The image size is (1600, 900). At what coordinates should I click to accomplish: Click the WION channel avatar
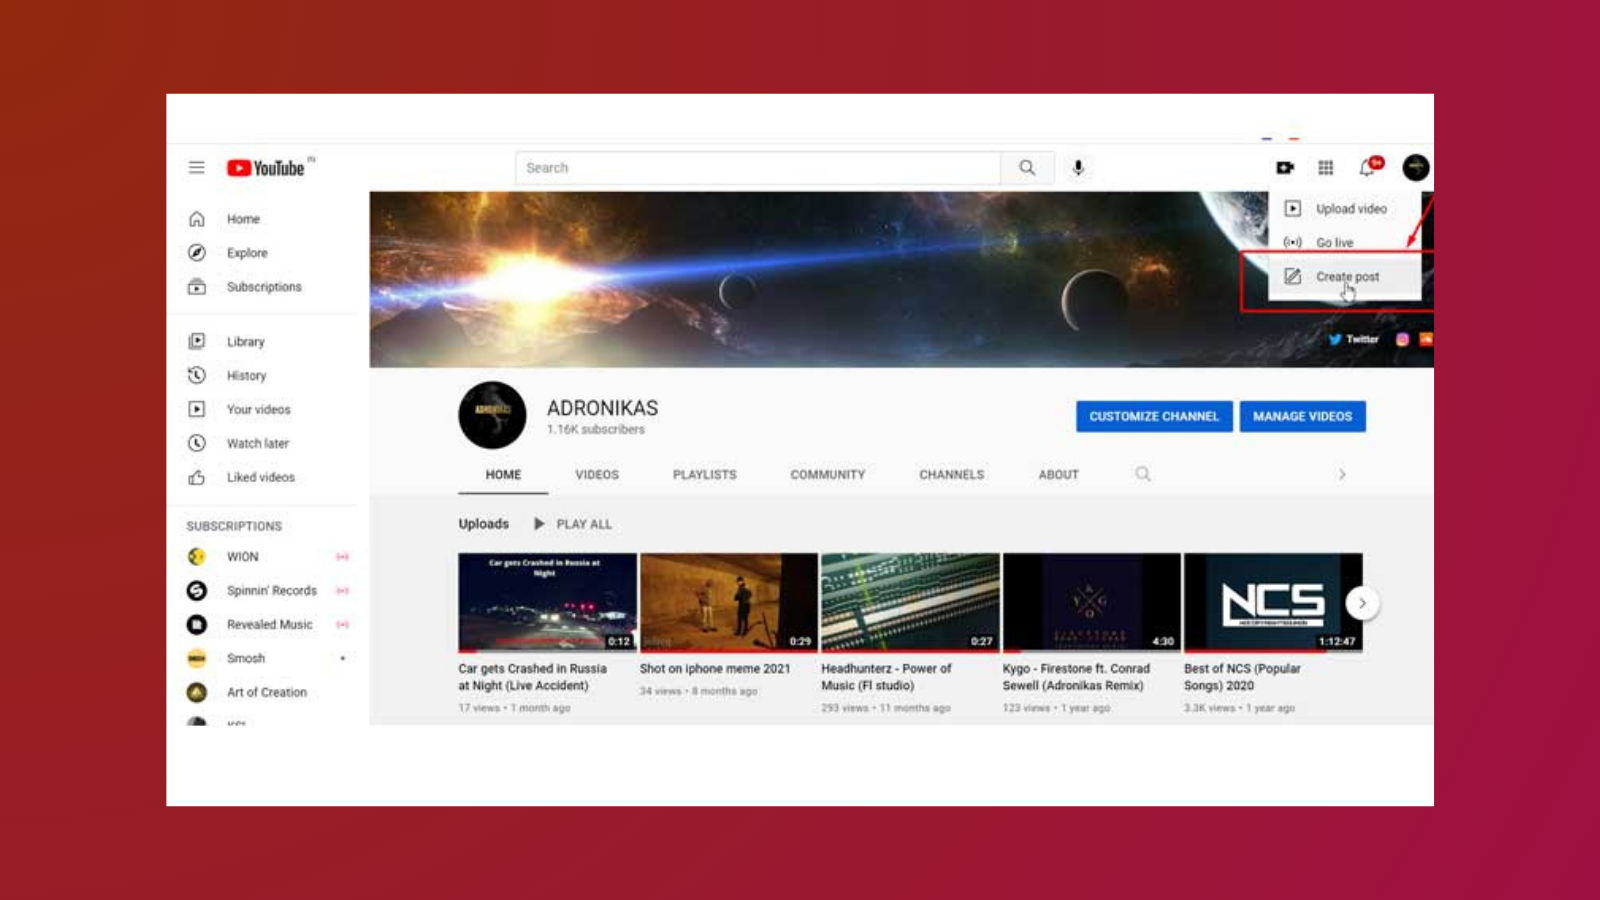[197, 557]
